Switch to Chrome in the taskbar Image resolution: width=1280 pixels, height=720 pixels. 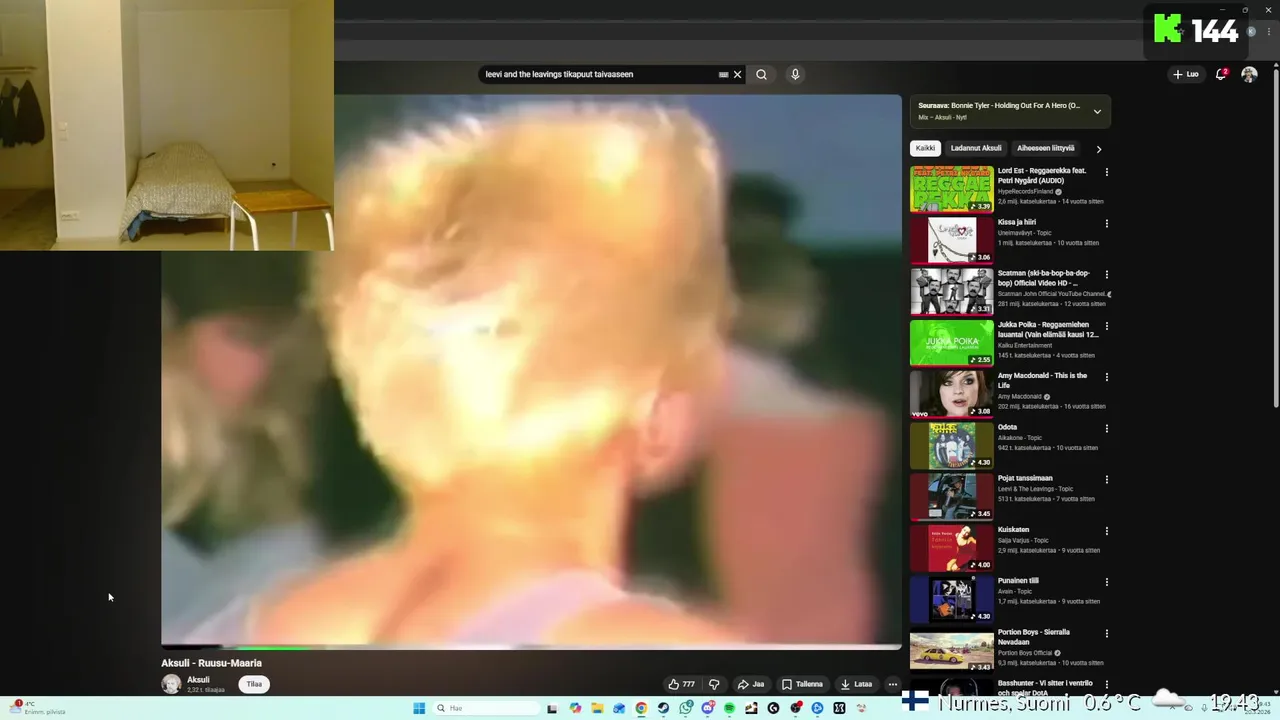(x=641, y=708)
